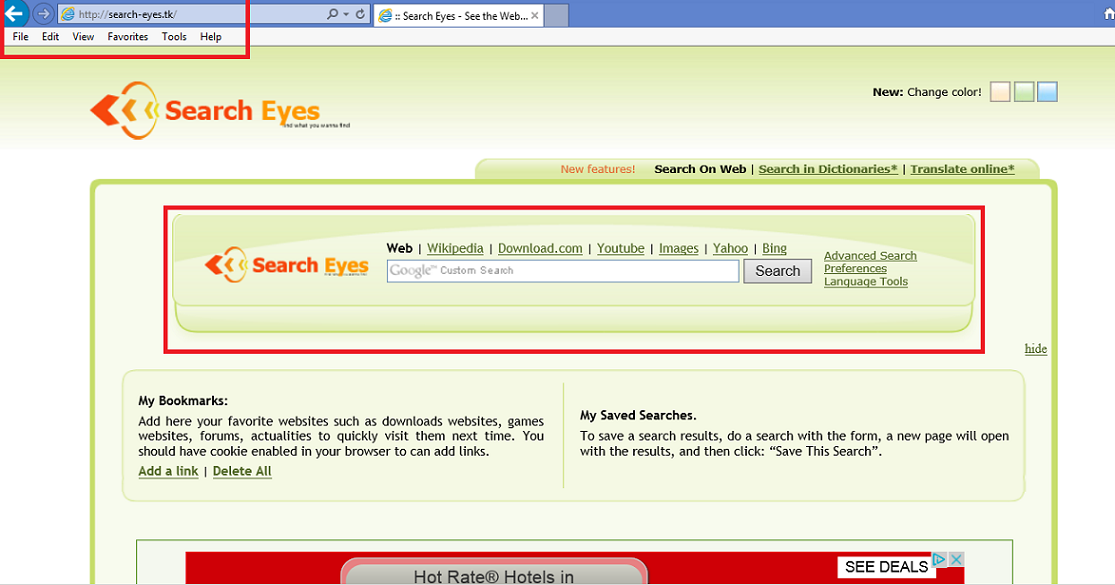1115x585 pixels.
Task: Open the Translate online link
Action: click(962, 169)
